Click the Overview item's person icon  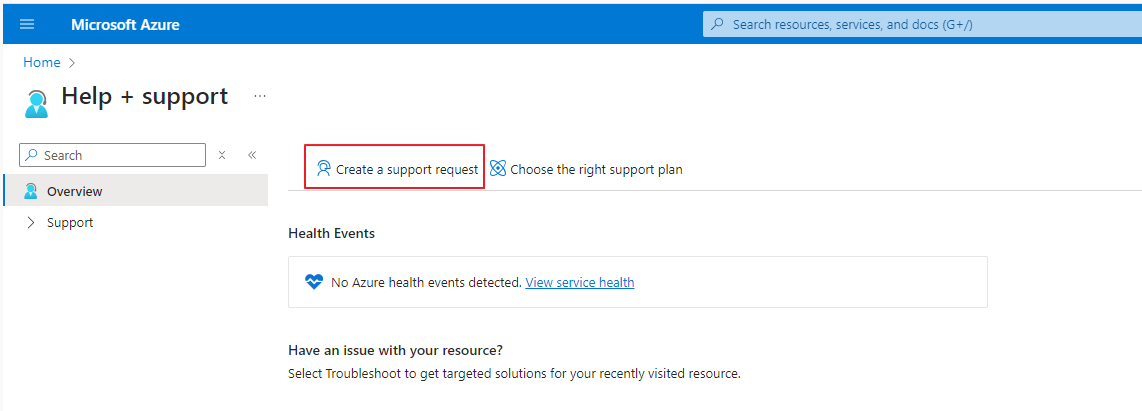tap(31, 191)
